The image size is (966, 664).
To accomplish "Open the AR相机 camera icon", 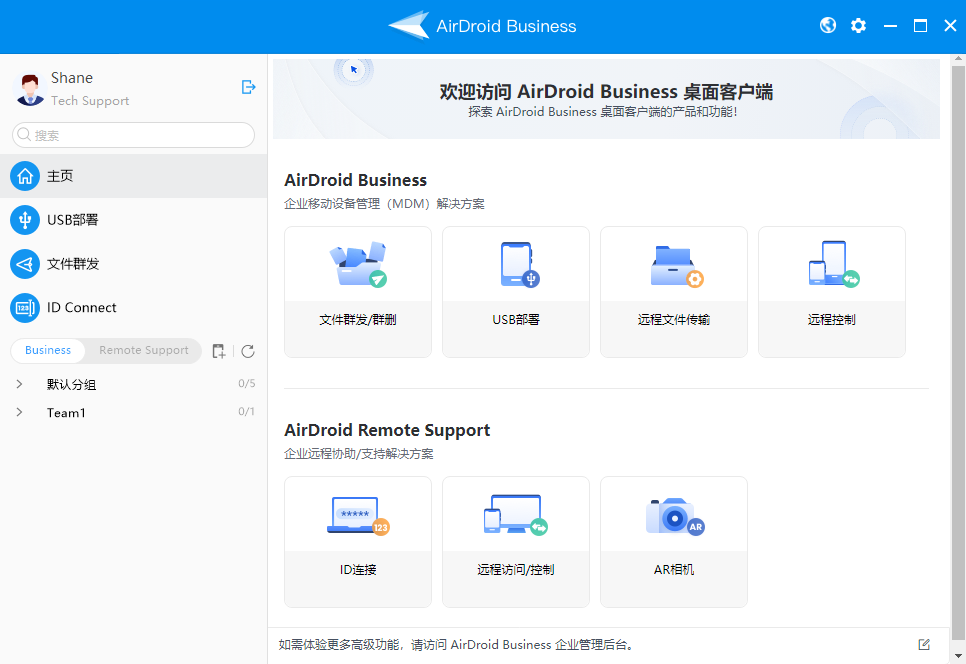I will 675,516.
